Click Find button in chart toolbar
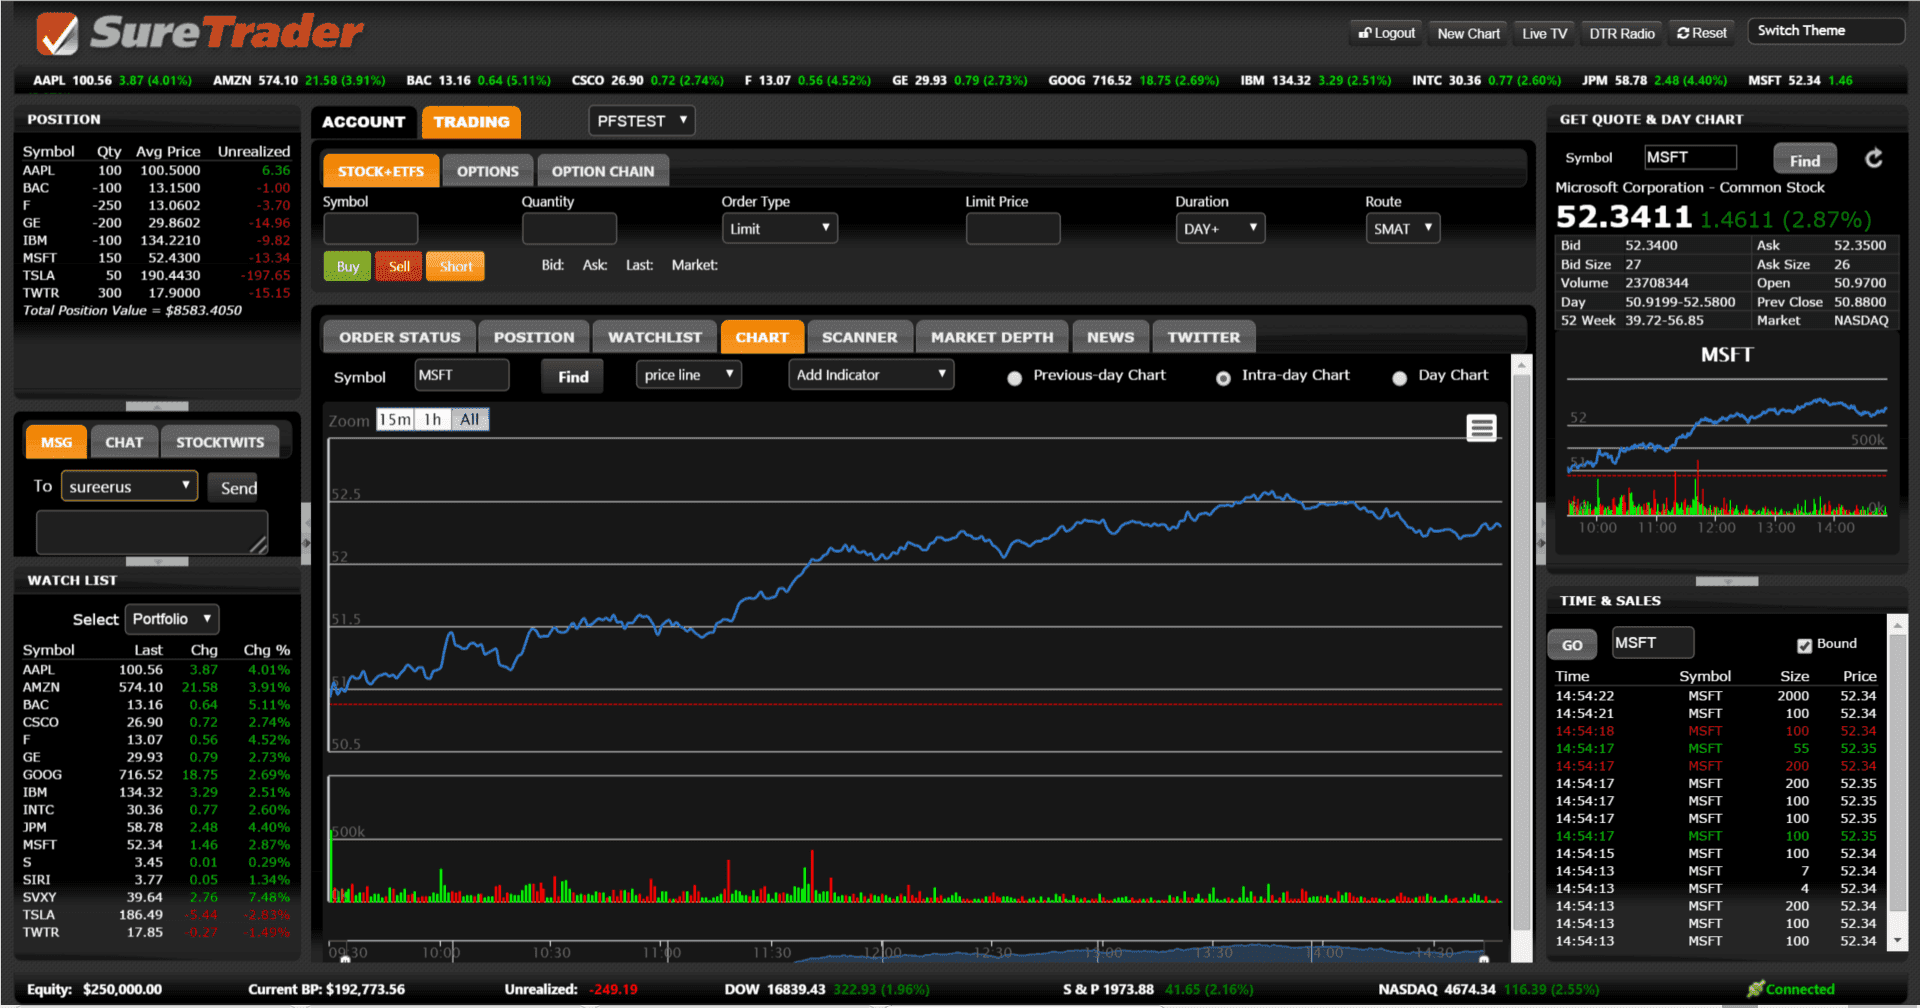Viewport: 1920px width, 1008px height. (x=573, y=376)
